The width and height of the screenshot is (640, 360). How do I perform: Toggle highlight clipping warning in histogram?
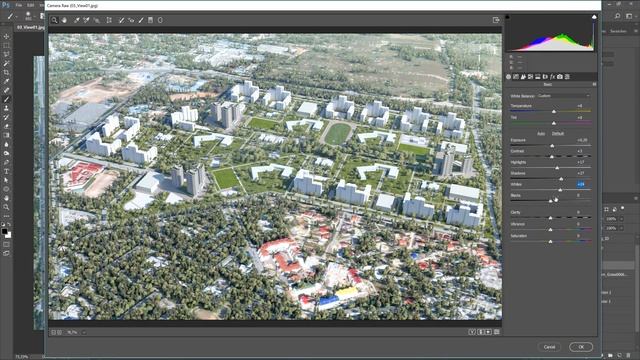(594, 17)
